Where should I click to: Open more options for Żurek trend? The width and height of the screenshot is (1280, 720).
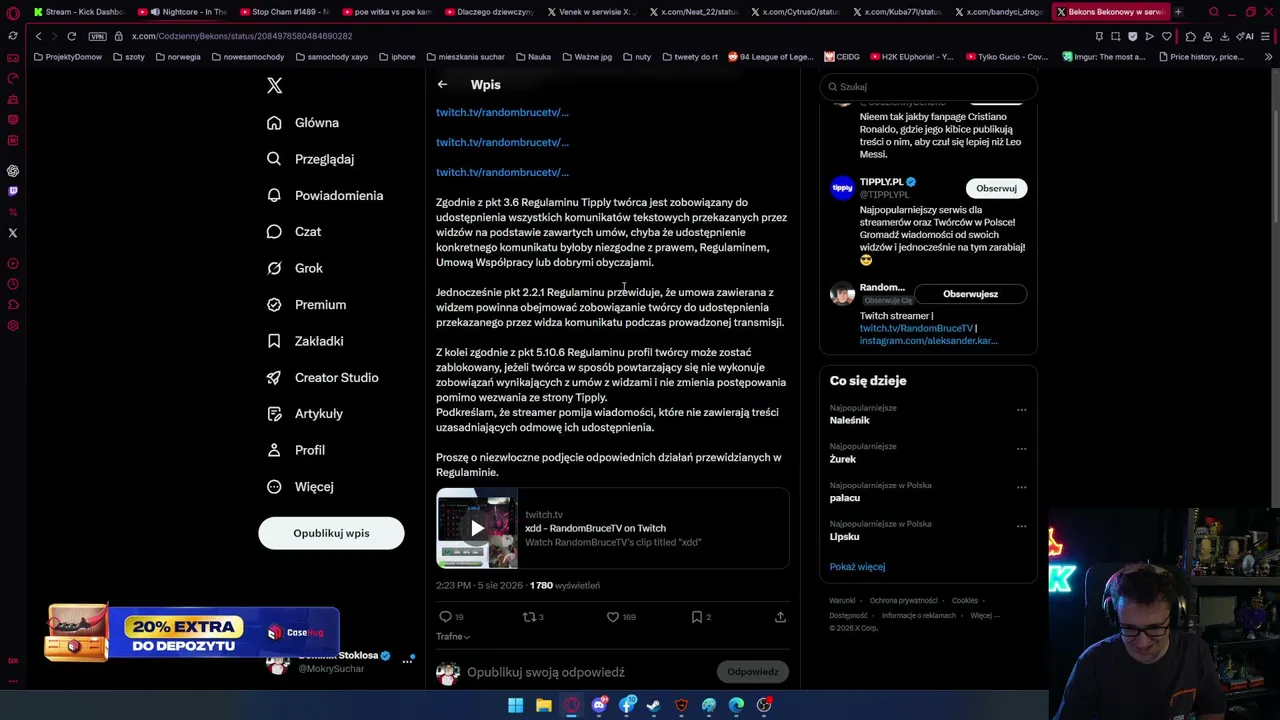click(1021, 448)
